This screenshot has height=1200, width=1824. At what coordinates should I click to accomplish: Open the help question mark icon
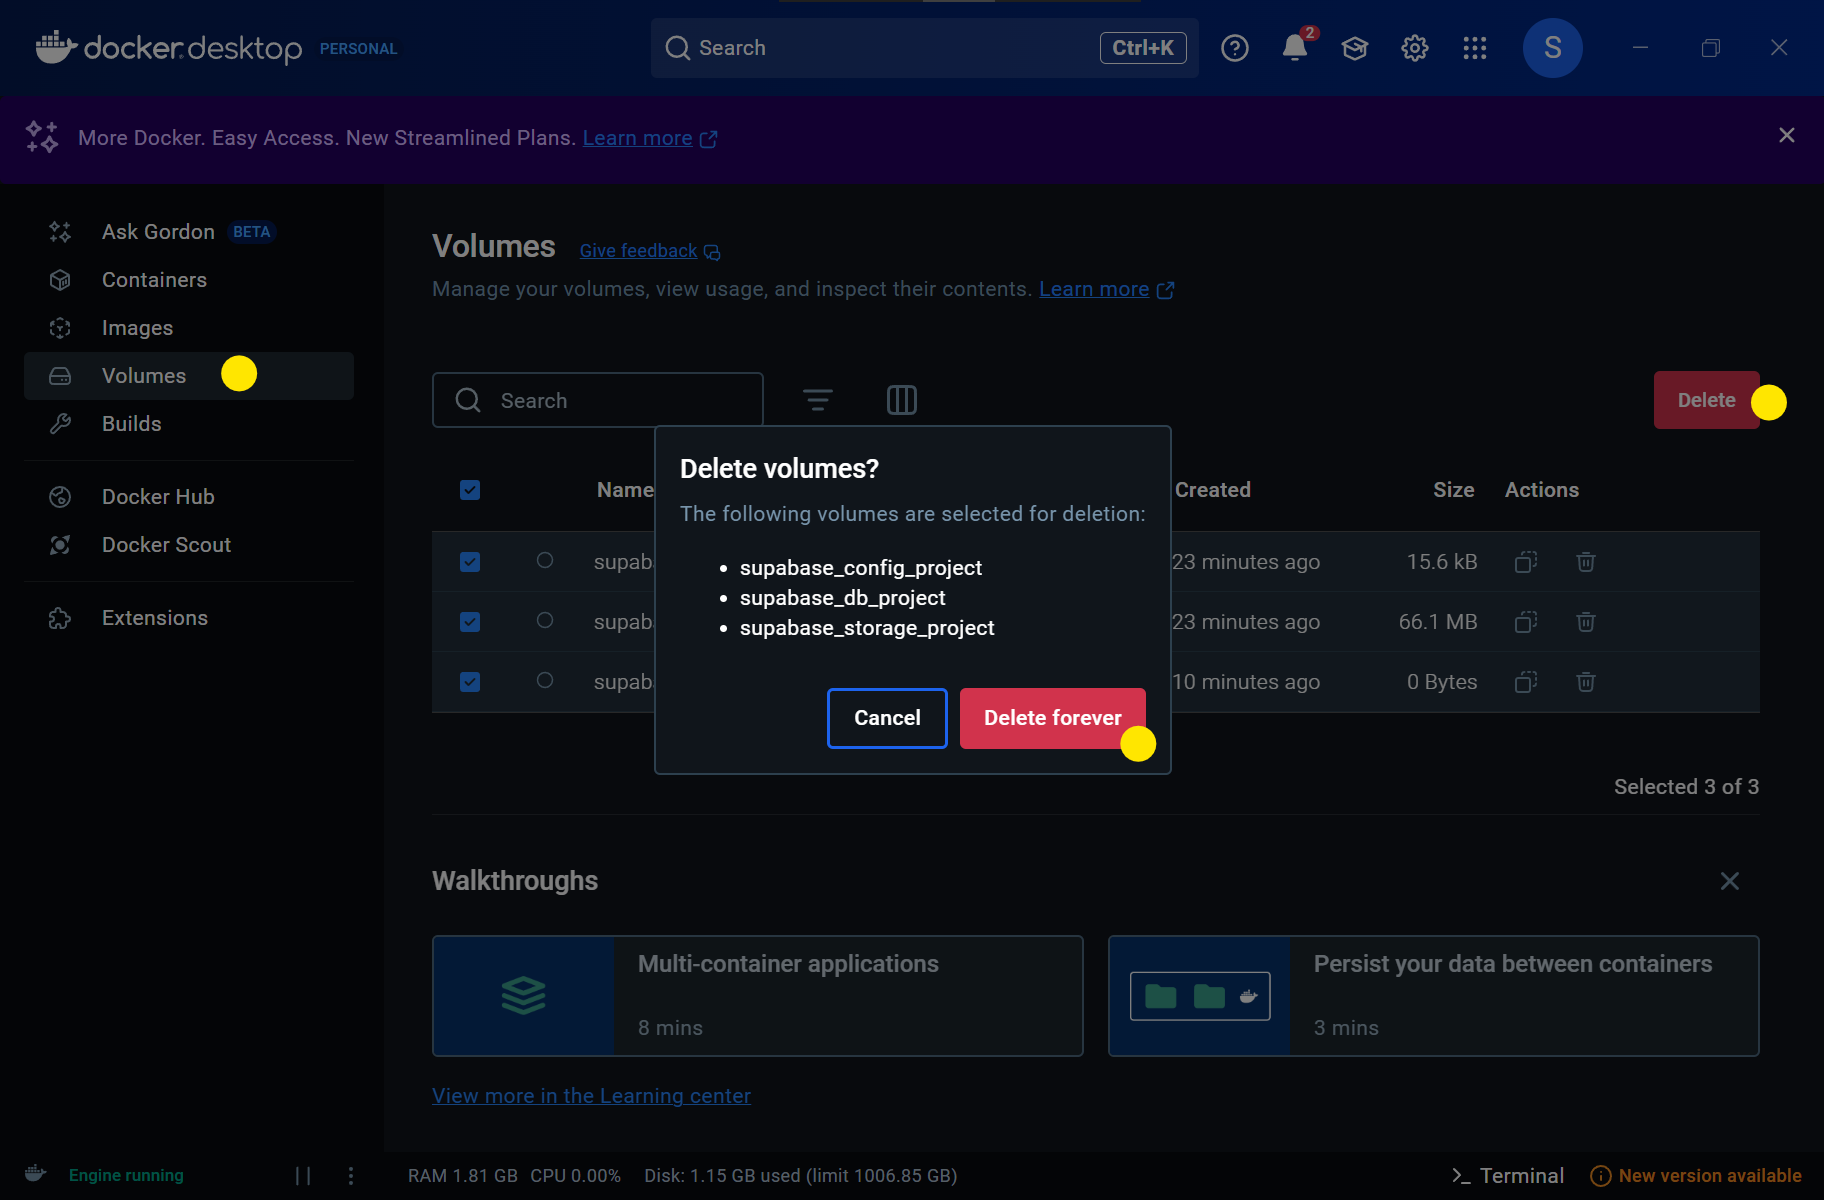tap(1235, 48)
